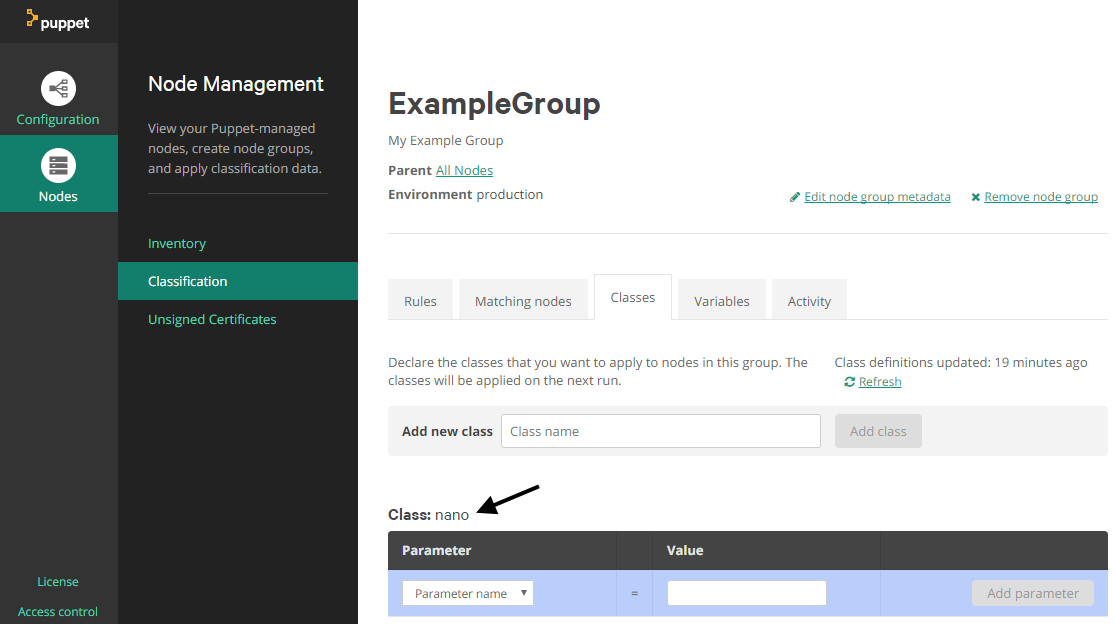
Task: Click the X icon beside Remove node group
Action: pos(976,197)
